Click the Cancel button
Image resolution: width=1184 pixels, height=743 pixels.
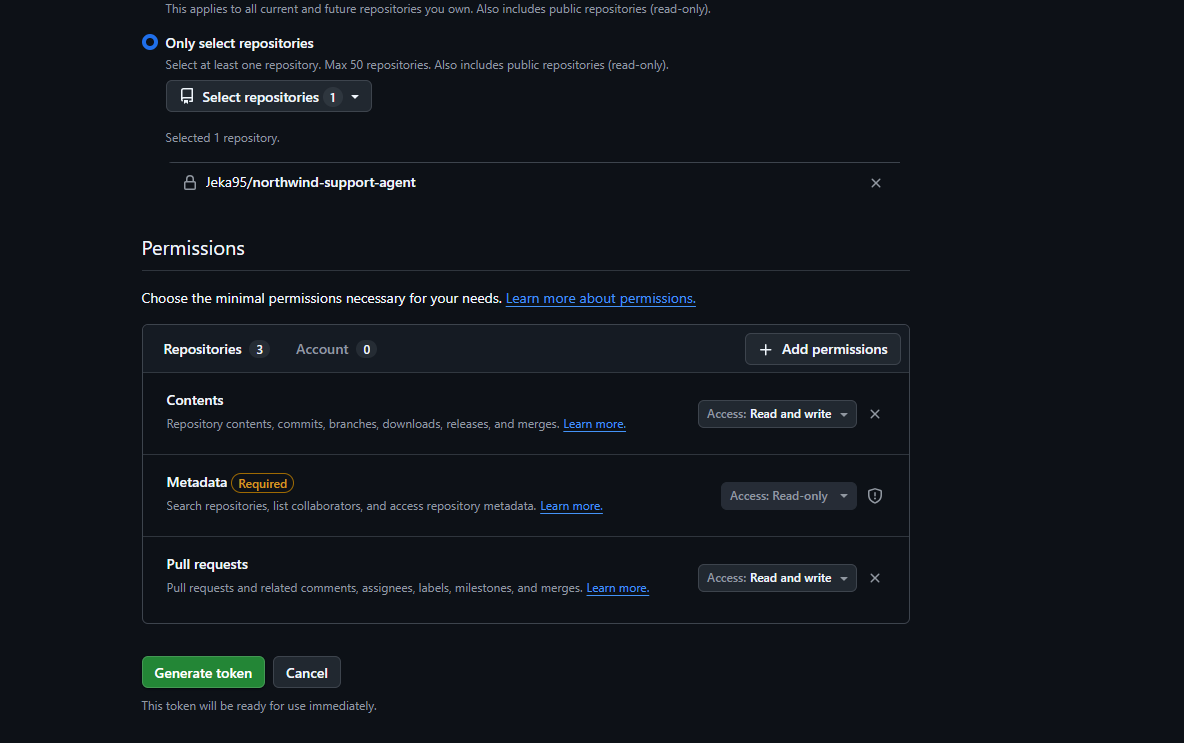tap(307, 672)
